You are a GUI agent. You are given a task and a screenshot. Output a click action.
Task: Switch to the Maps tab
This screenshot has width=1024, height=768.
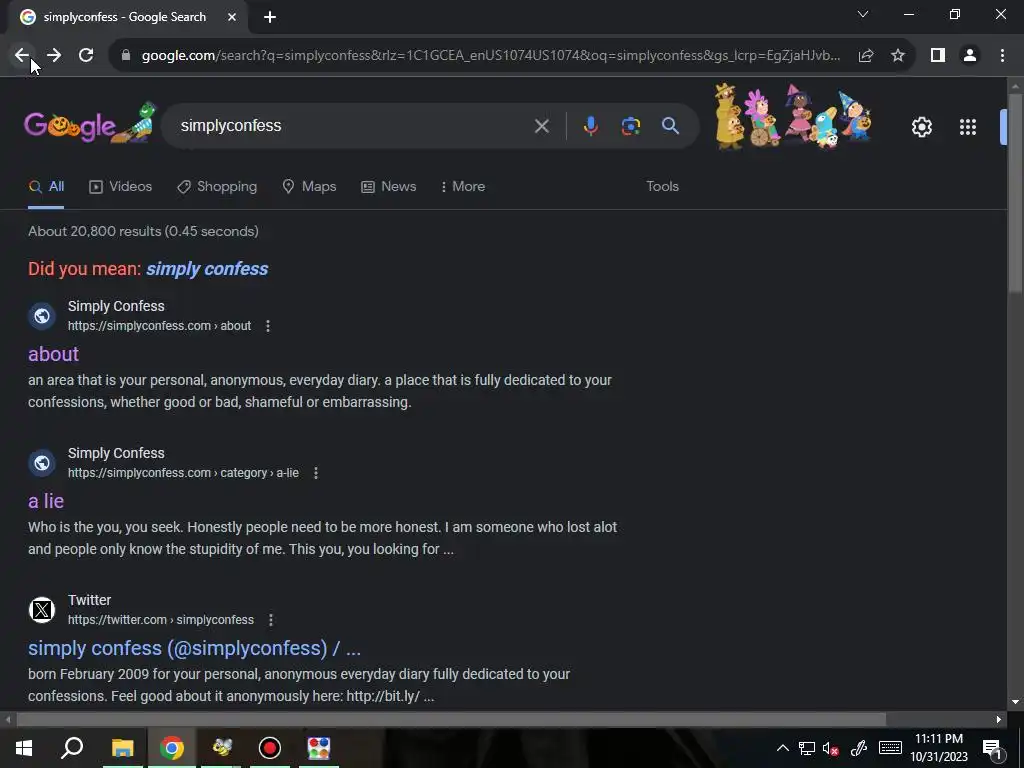point(309,187)
